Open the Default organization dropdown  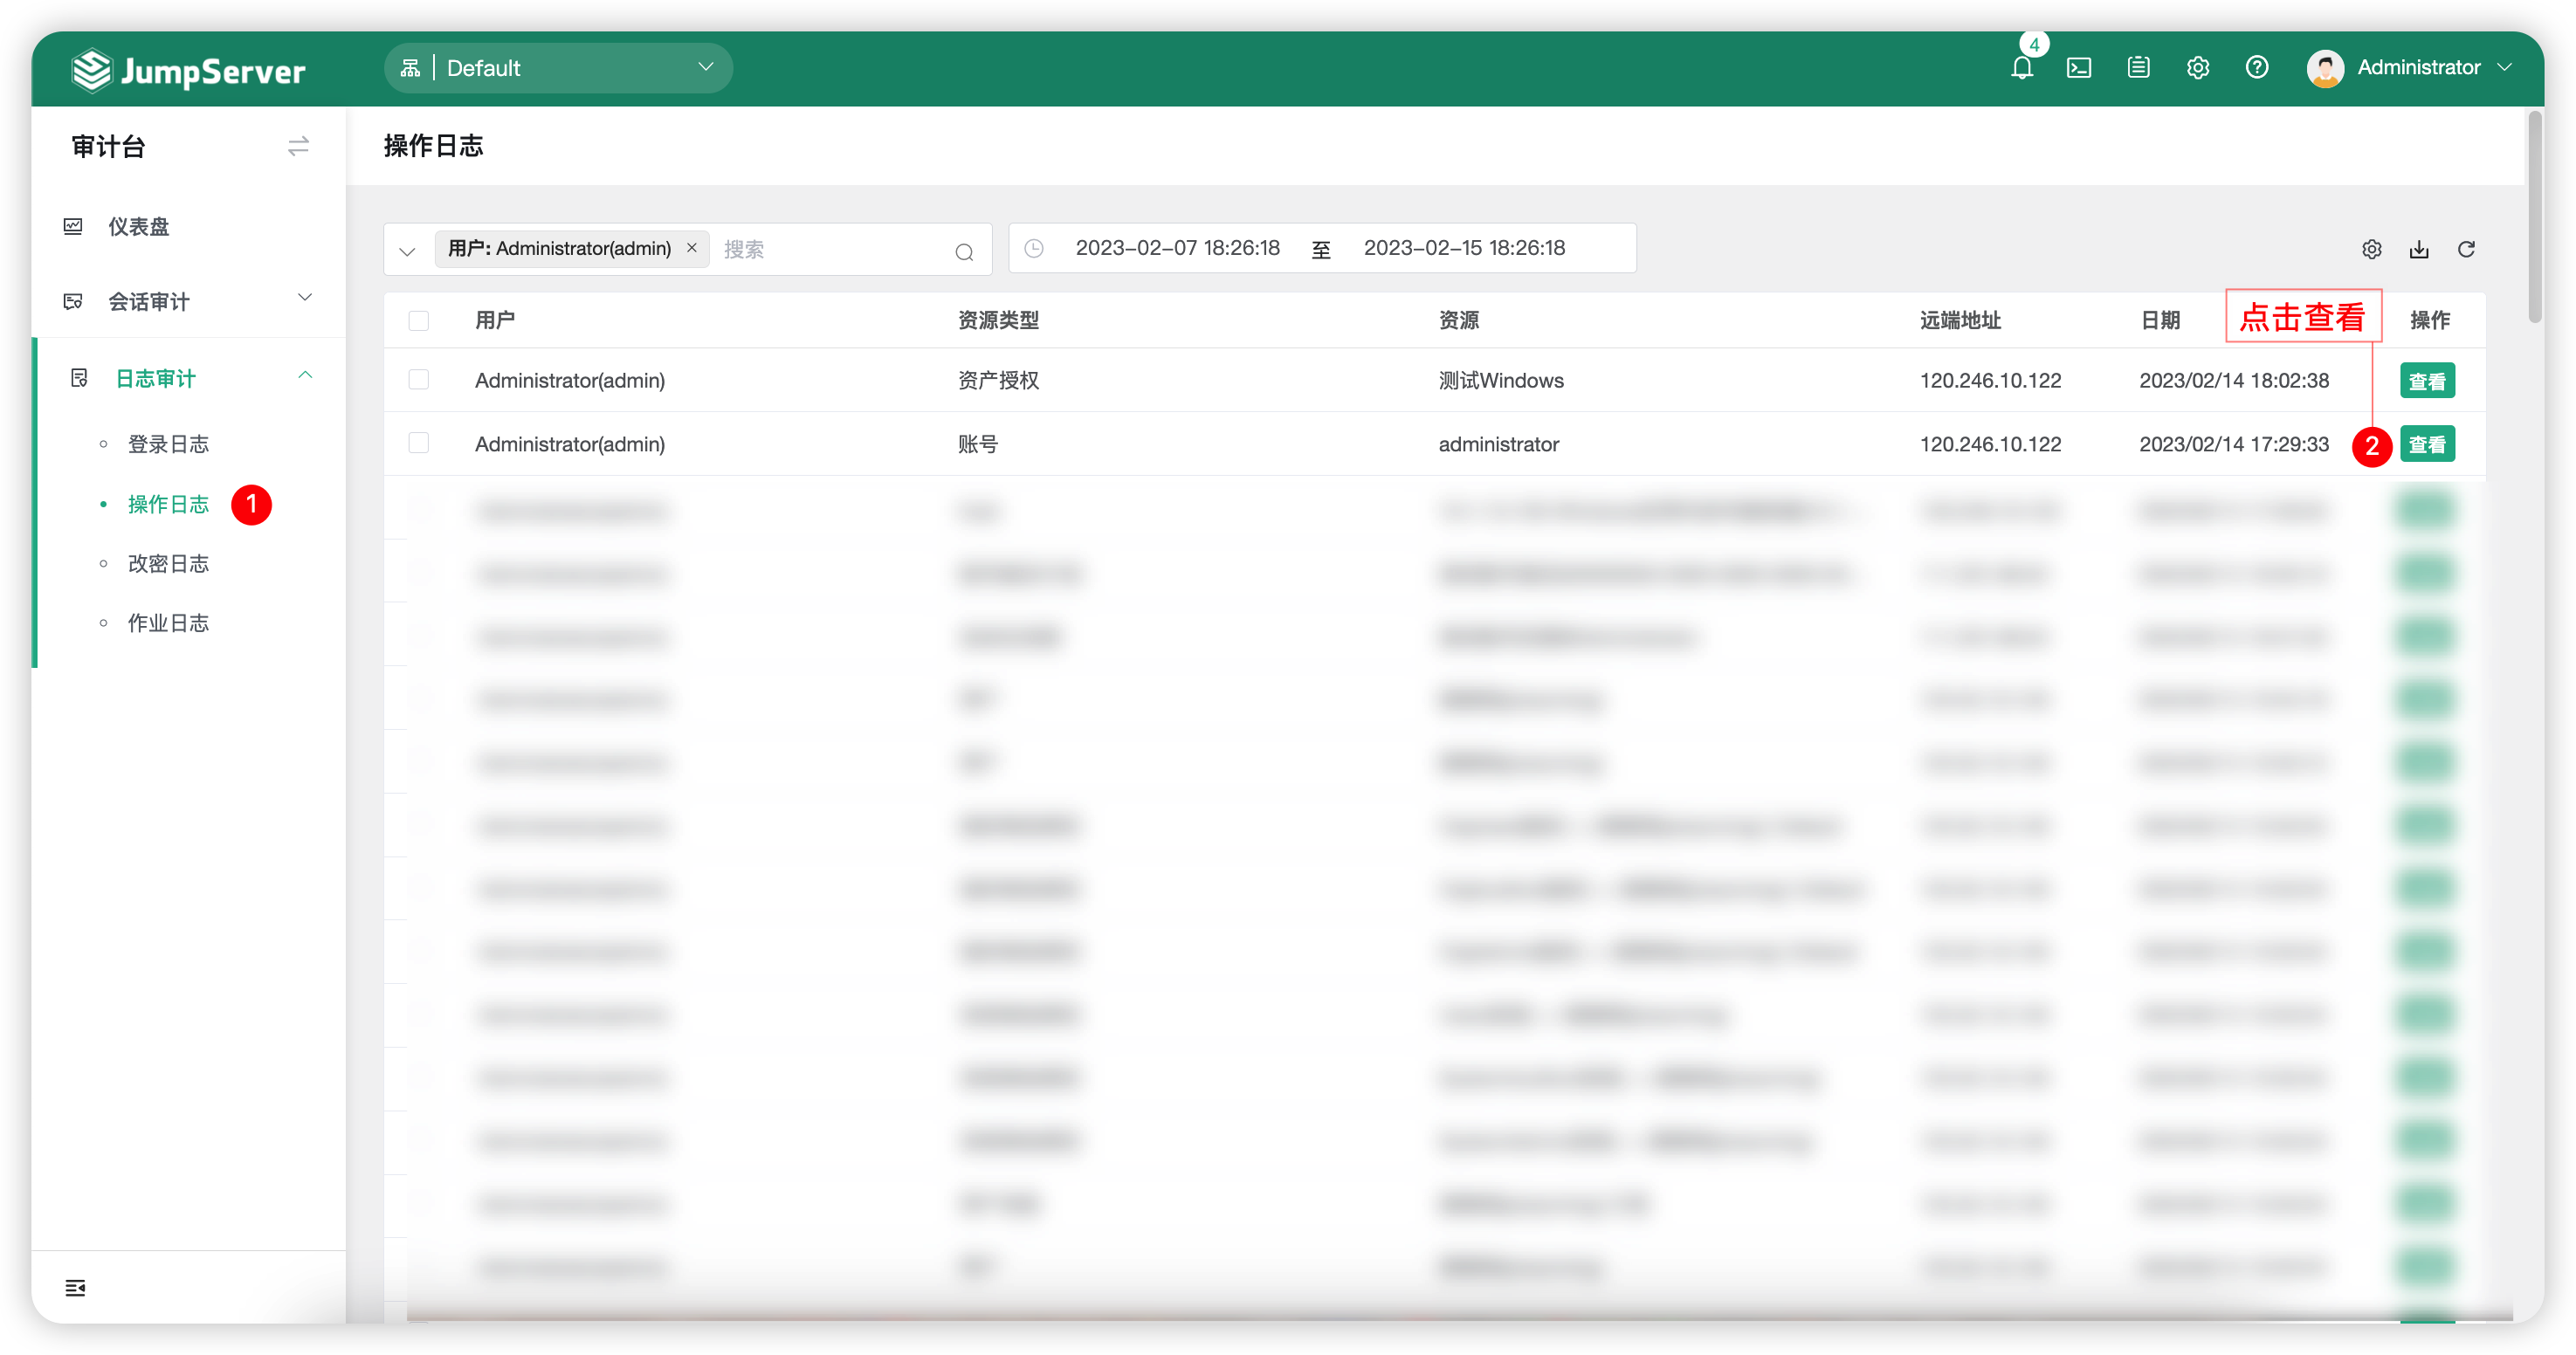(x=558, y=68)
